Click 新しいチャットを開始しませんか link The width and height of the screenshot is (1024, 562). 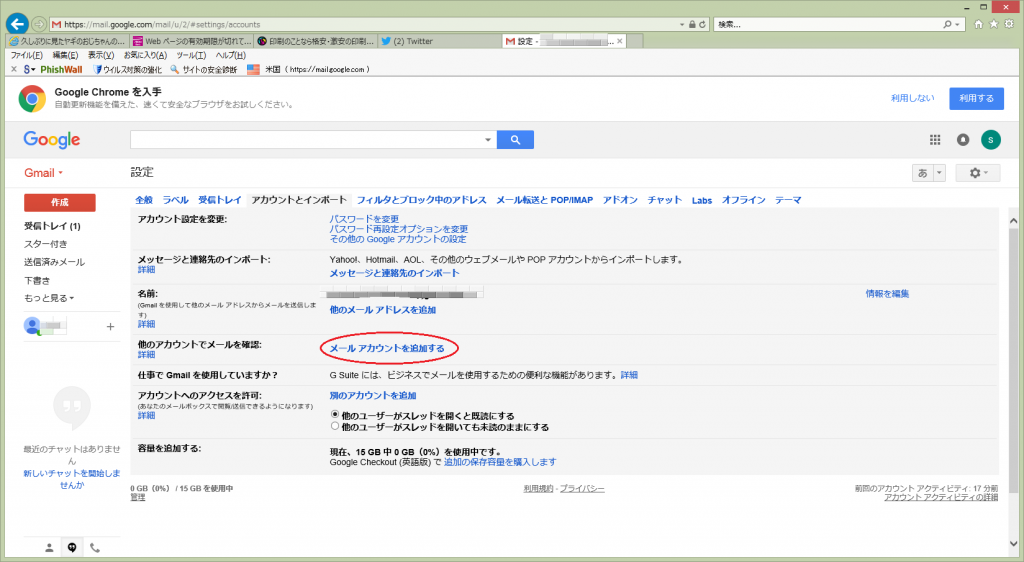point(72,479)
